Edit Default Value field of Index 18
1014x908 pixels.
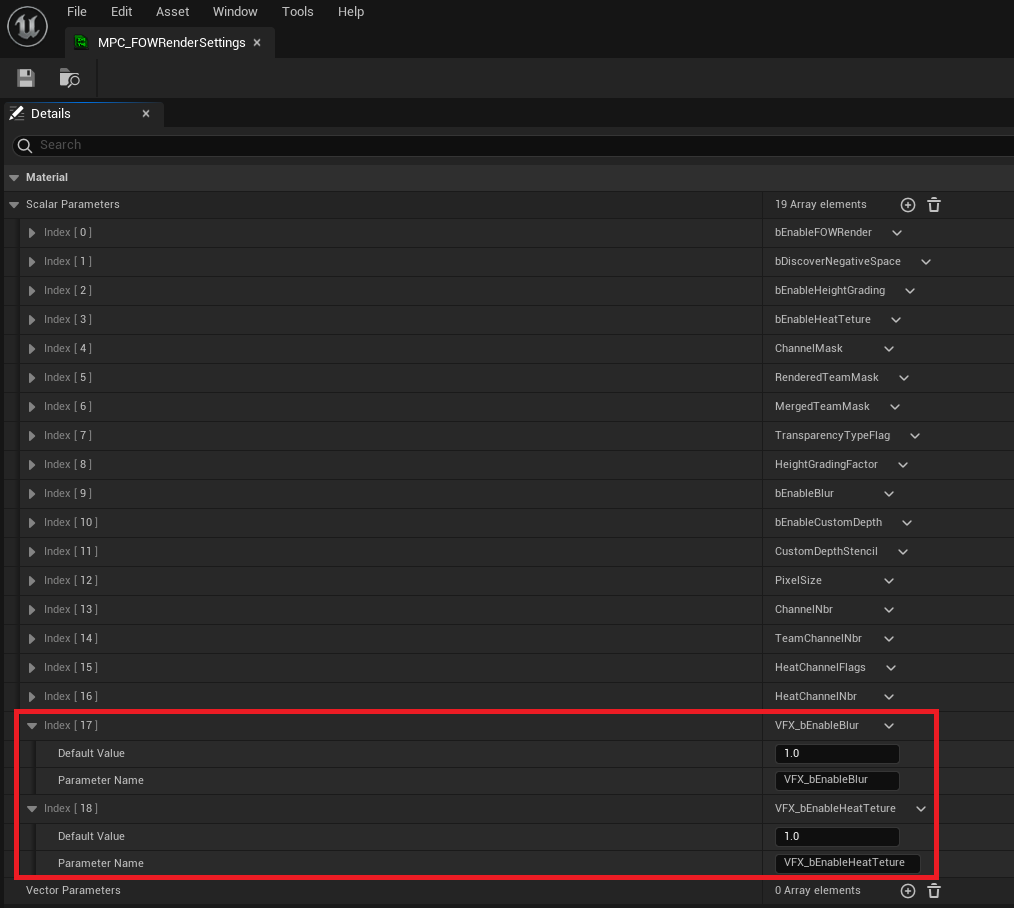pos(837,836)
